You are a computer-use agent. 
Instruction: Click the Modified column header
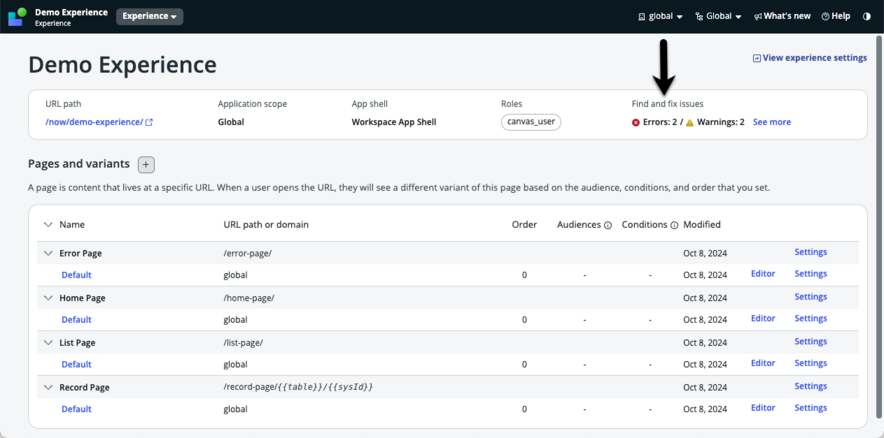[x=702, y=224]
